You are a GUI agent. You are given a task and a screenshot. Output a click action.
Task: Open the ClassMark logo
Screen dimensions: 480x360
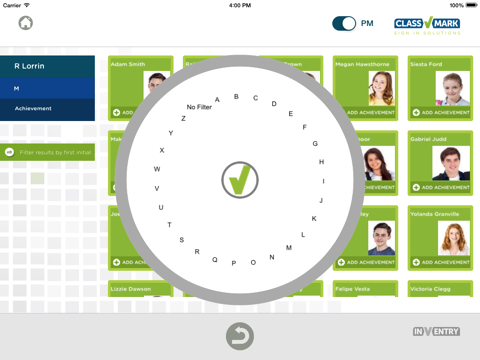pos(427,26)
